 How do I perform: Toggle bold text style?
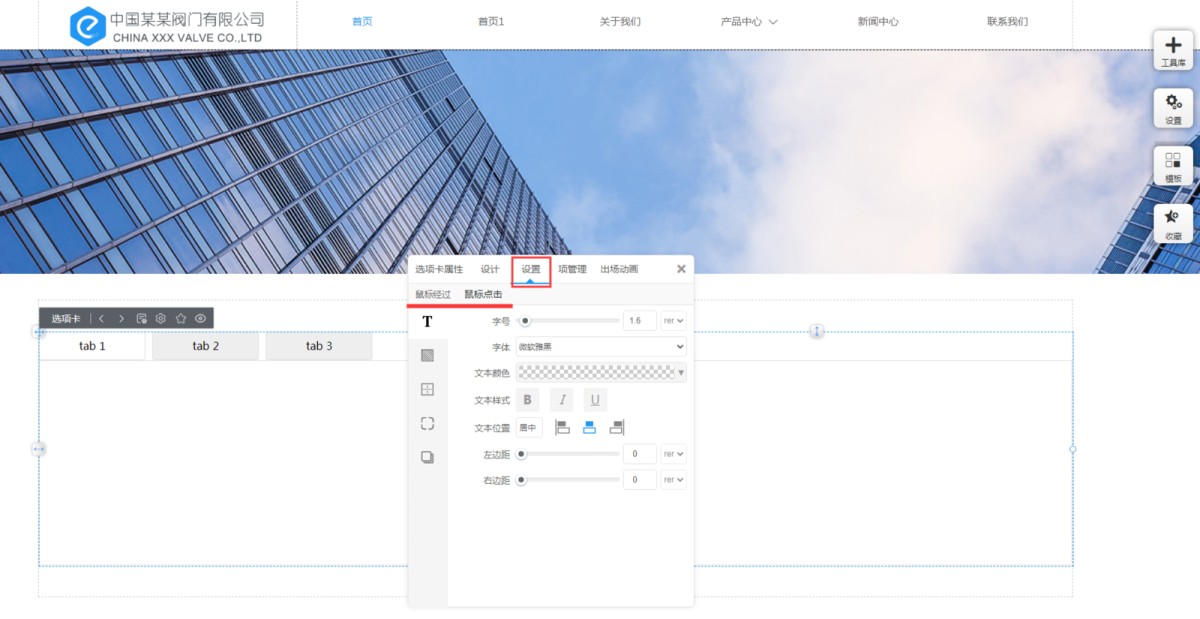[x=528, y=400]
